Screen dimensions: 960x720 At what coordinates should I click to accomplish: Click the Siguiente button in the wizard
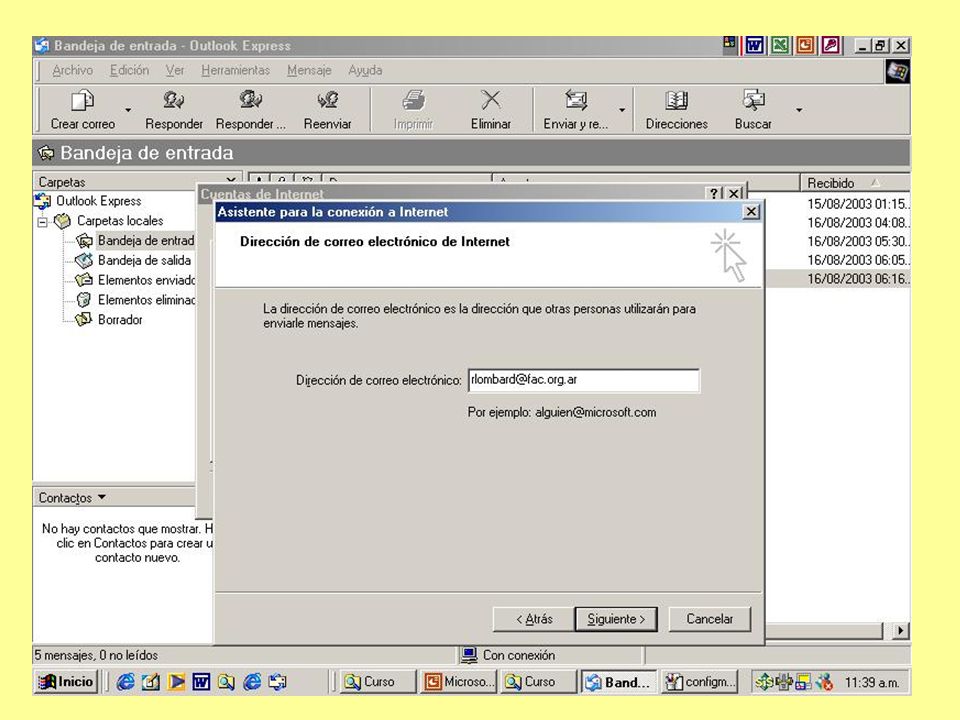(616, 619)
